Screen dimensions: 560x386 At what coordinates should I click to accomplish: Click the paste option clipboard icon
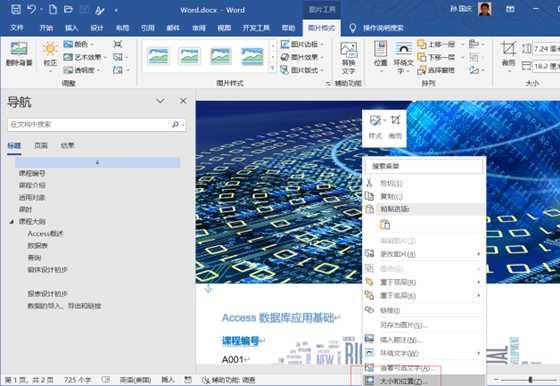click(385, 224)
